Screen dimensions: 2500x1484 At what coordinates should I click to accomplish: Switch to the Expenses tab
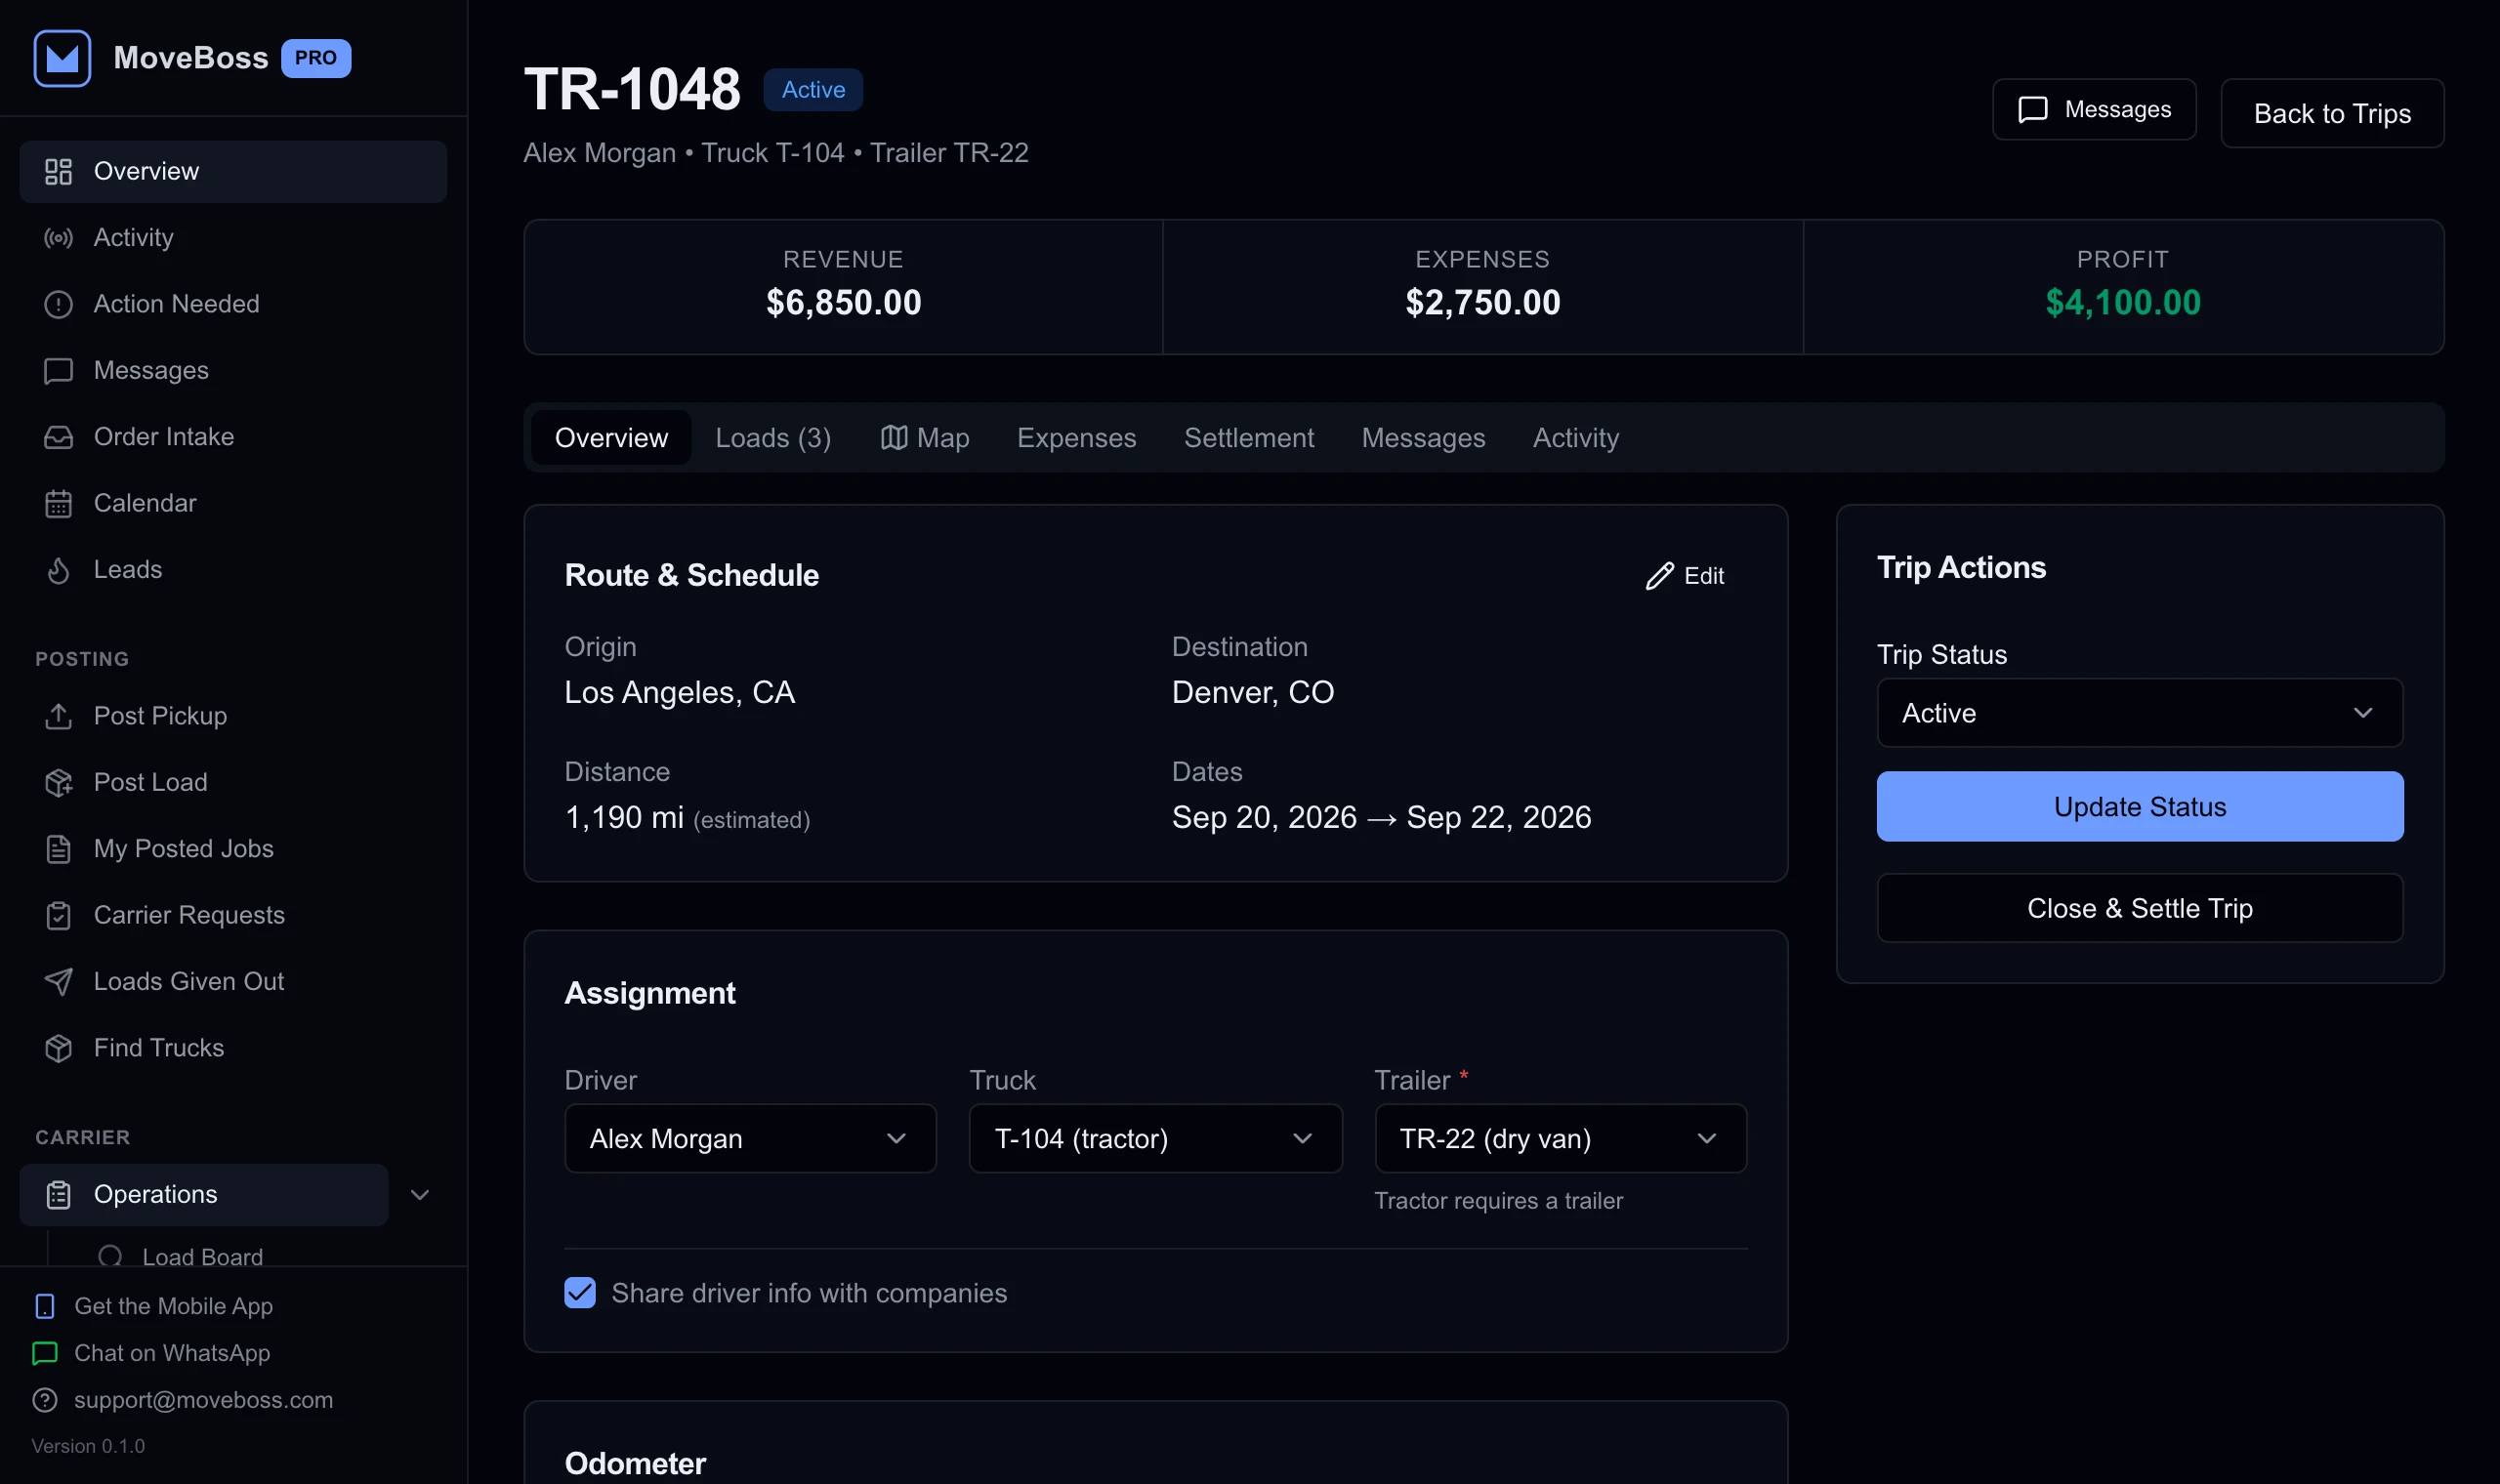(1076, 438)
